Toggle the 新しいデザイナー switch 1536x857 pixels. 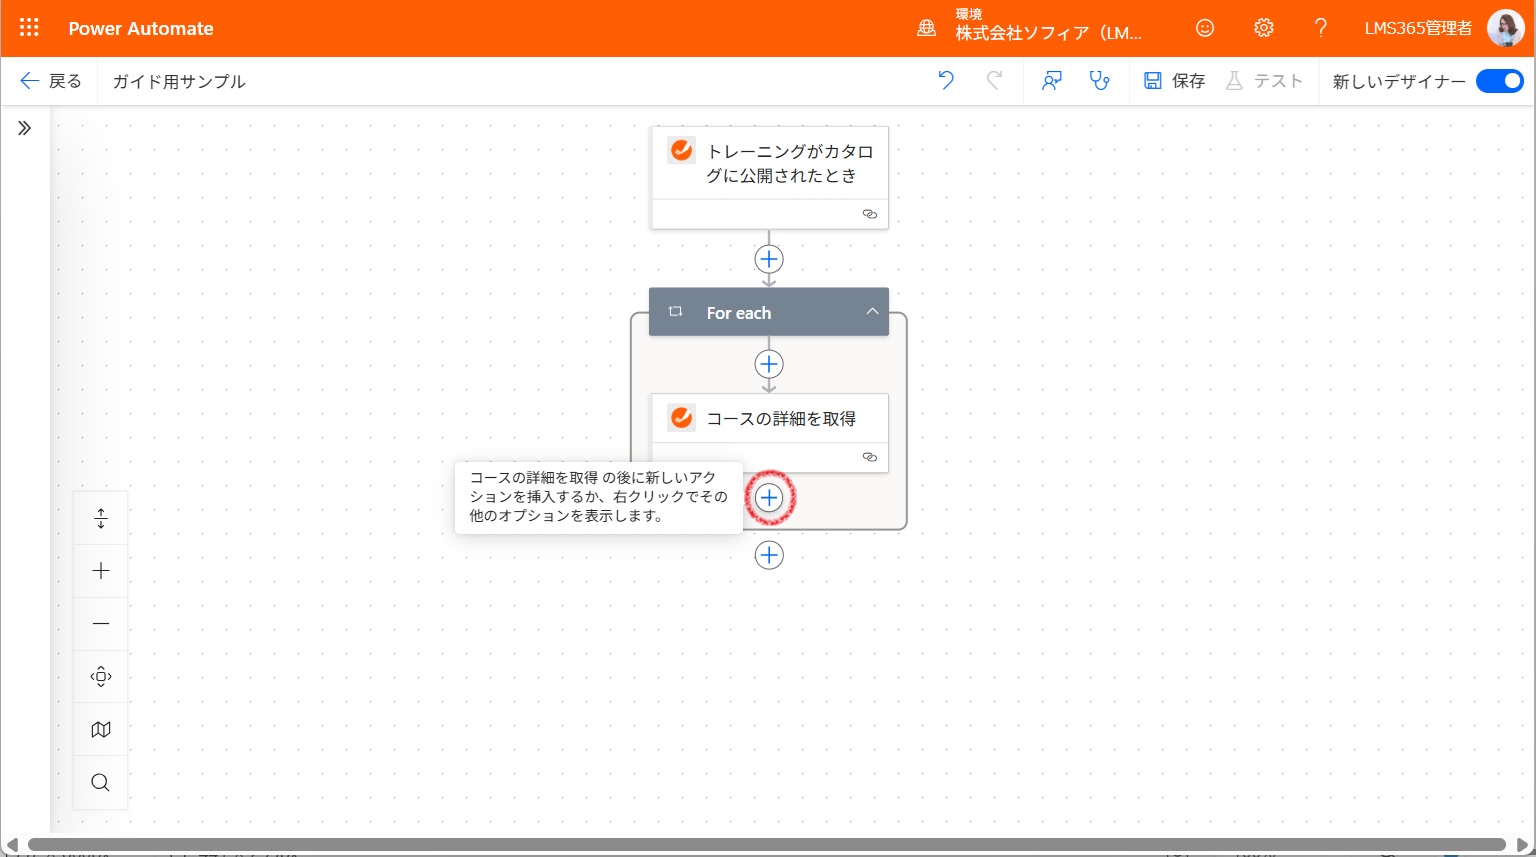(x=1500, y=81)
